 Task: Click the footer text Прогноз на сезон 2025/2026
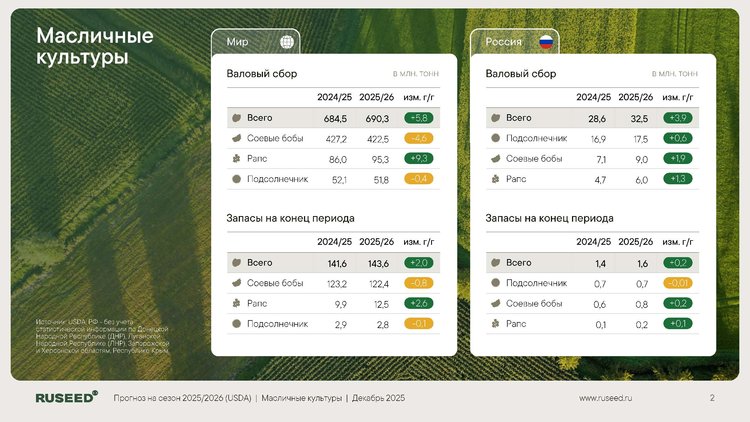pos(180,398)
